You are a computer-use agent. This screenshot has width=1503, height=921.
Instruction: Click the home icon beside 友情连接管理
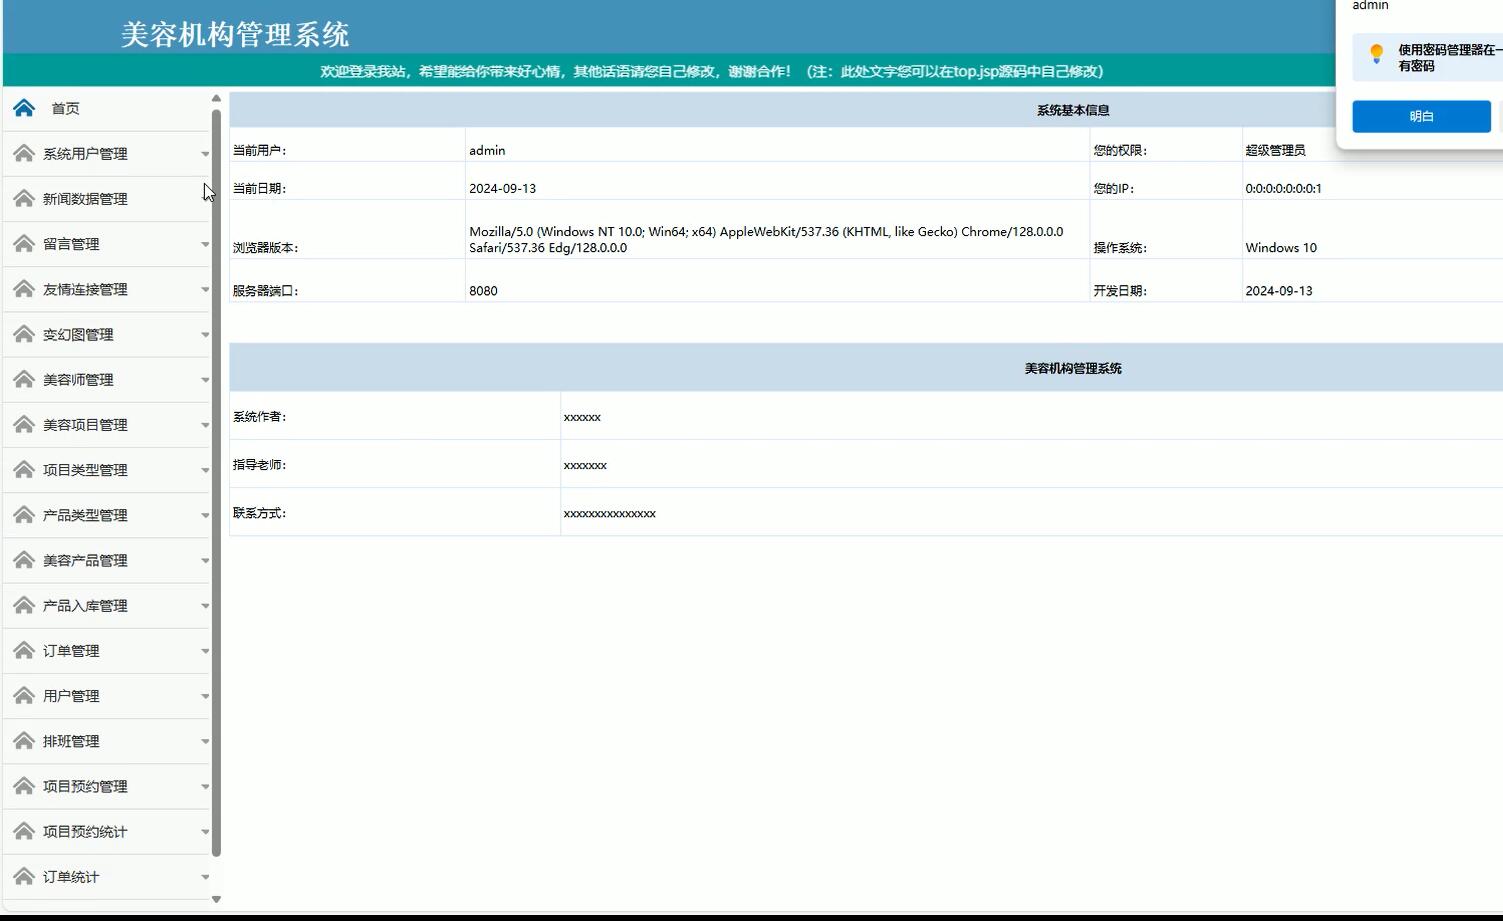23,288
